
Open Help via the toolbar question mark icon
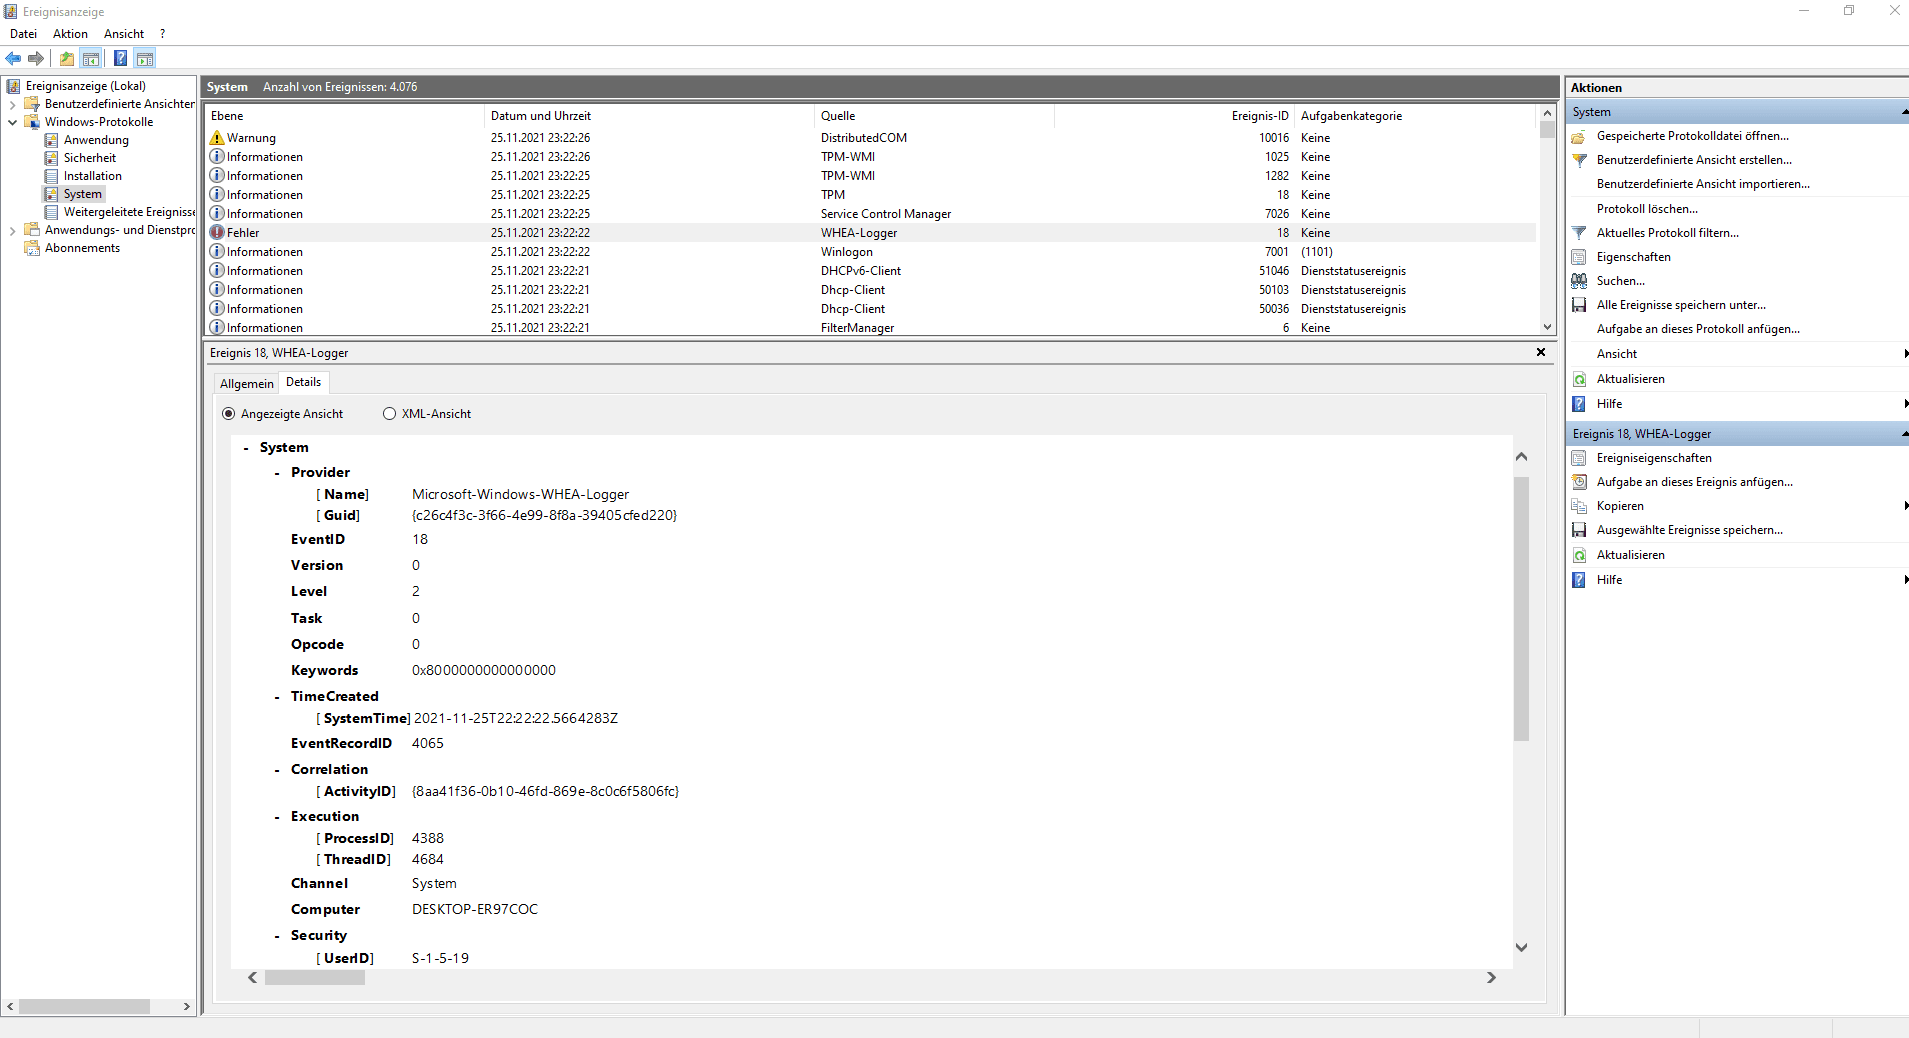[x=120, y=58]
